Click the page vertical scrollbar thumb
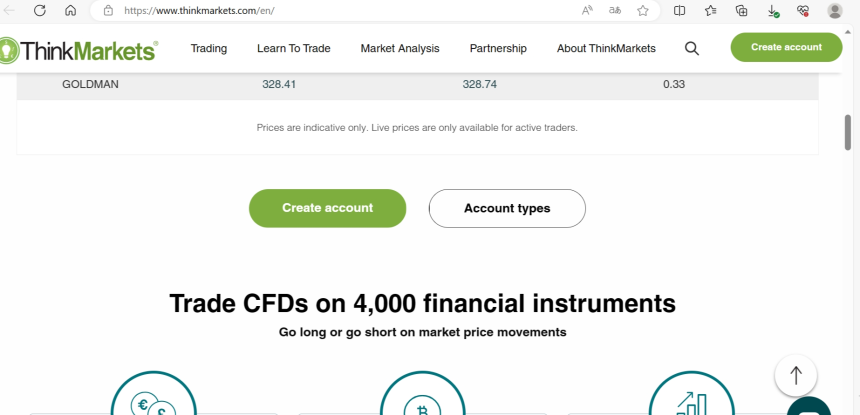Viewport: 860px width, 415px height. click(848, 133)
